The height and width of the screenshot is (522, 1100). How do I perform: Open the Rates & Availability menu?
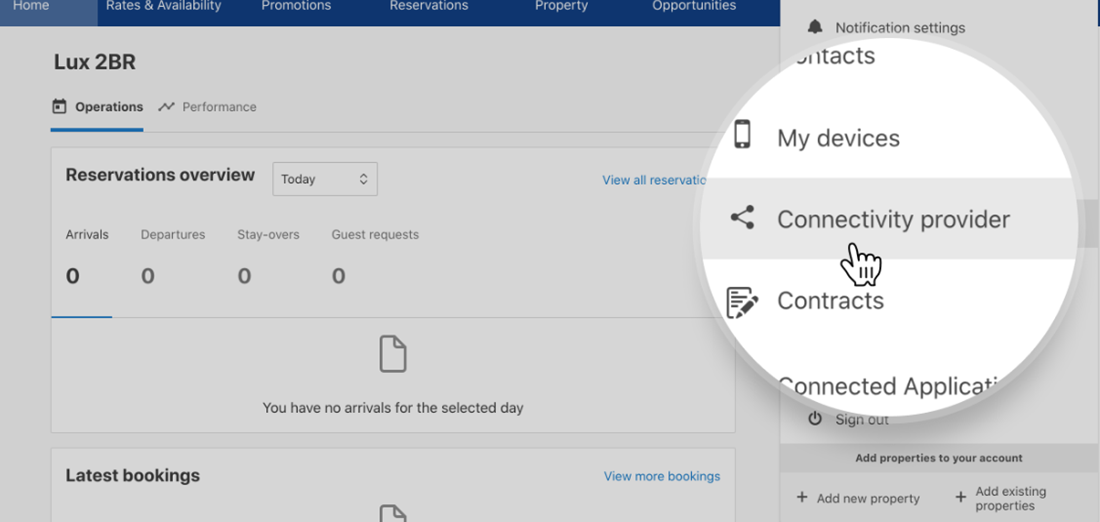coord(164,6)
